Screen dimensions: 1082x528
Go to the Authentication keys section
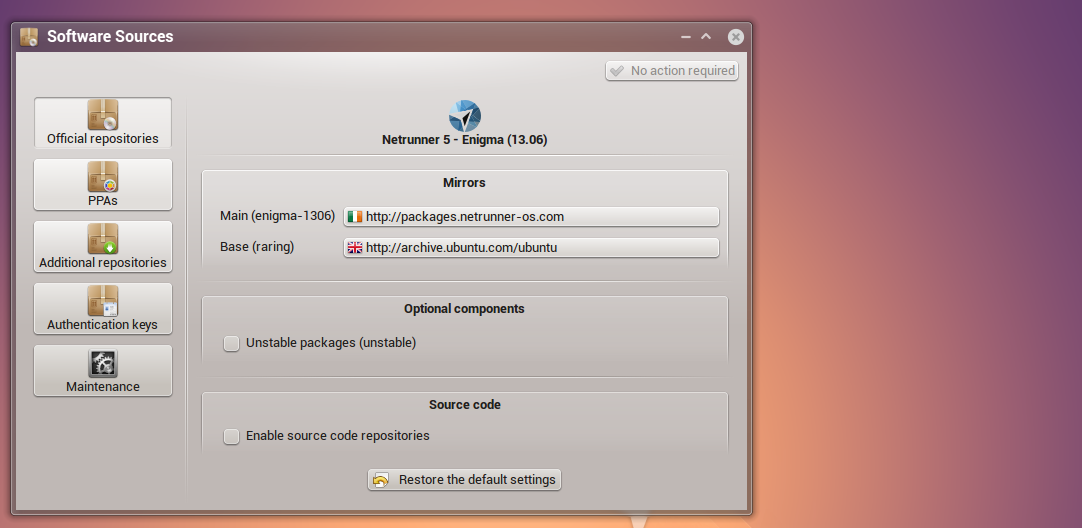(103, 309)
